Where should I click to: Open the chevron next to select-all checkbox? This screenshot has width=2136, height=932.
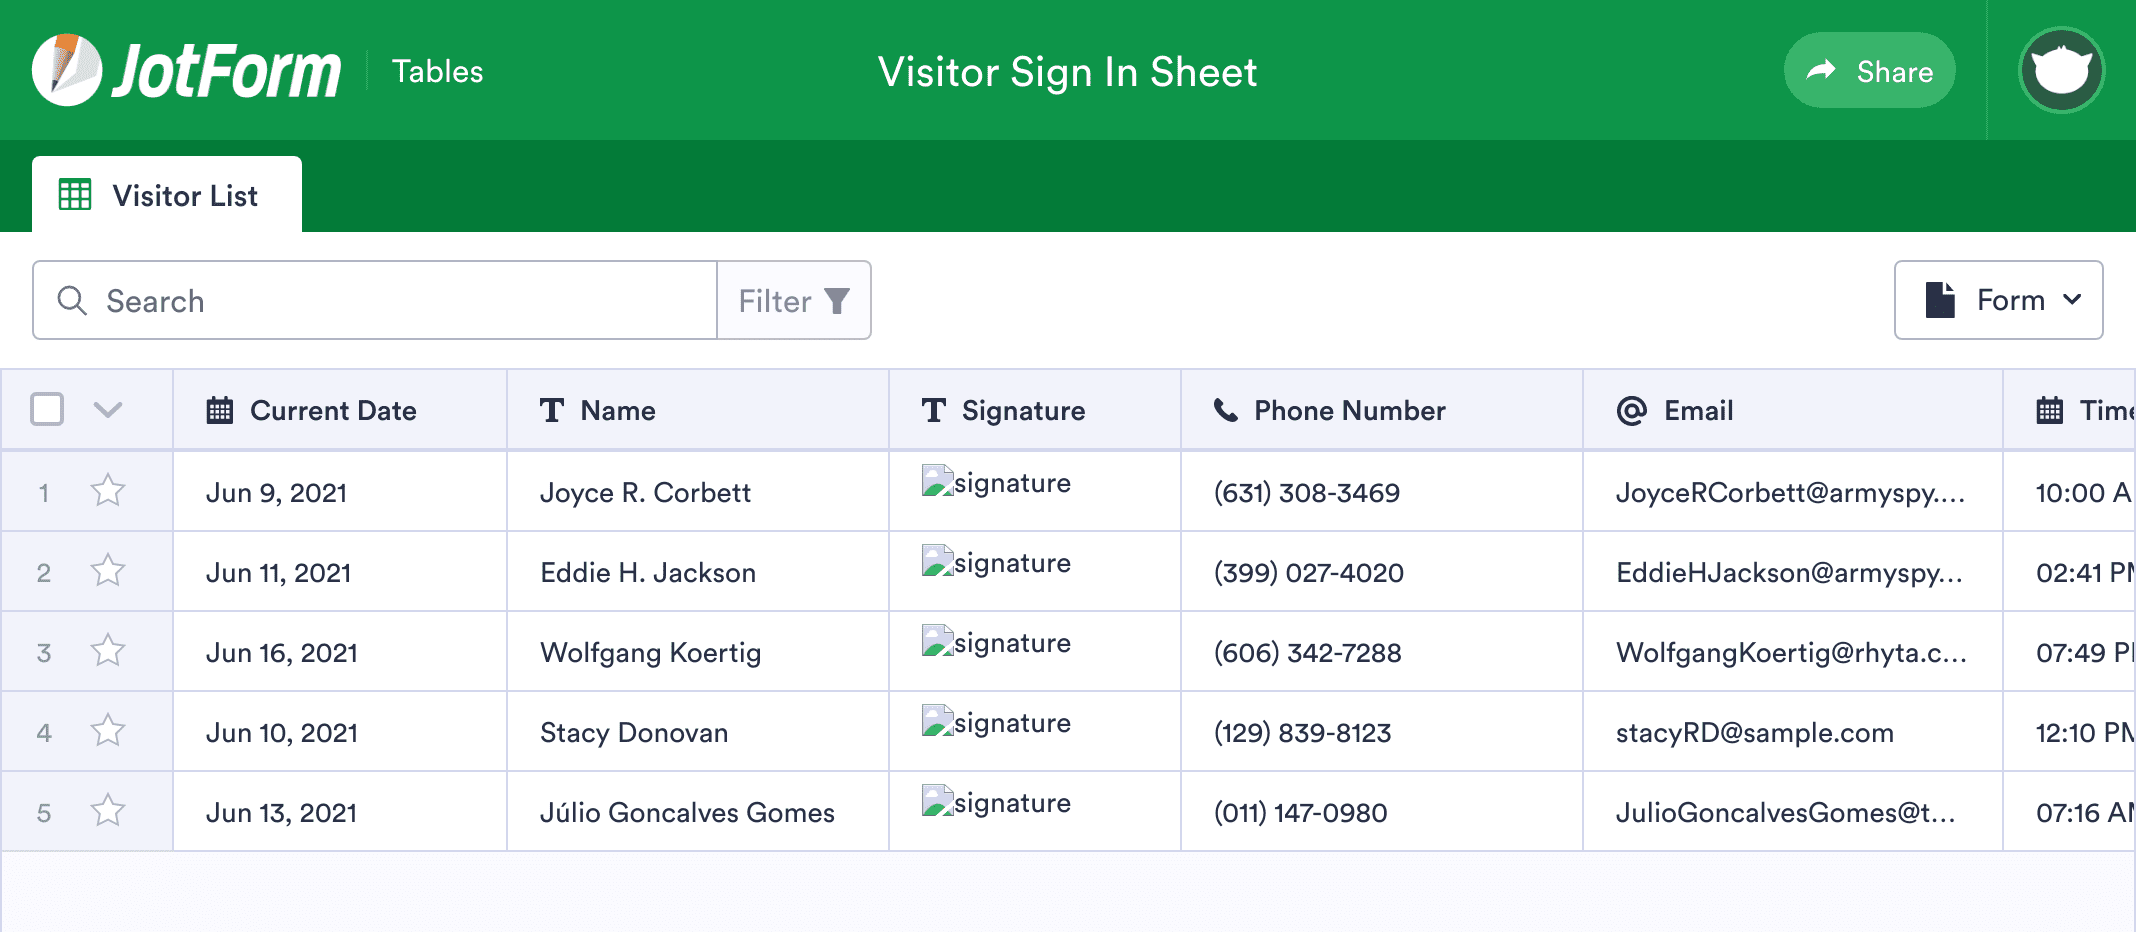tap(109, 410)
